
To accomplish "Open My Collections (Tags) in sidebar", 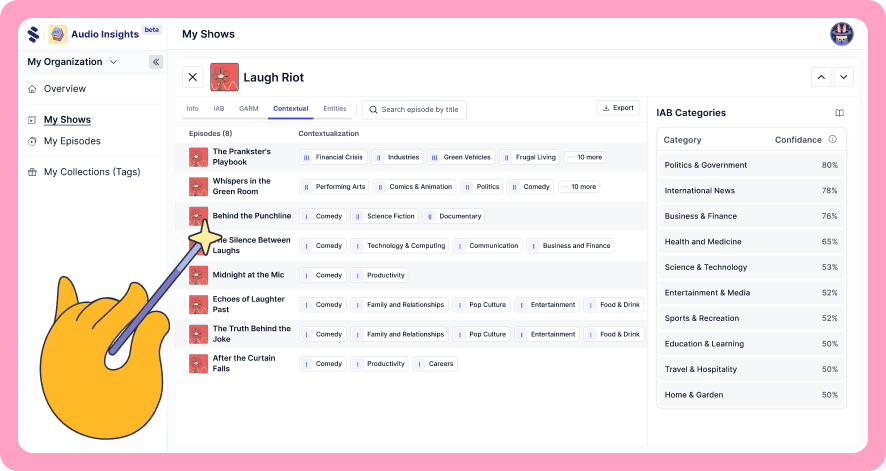I will click(91, 172).
